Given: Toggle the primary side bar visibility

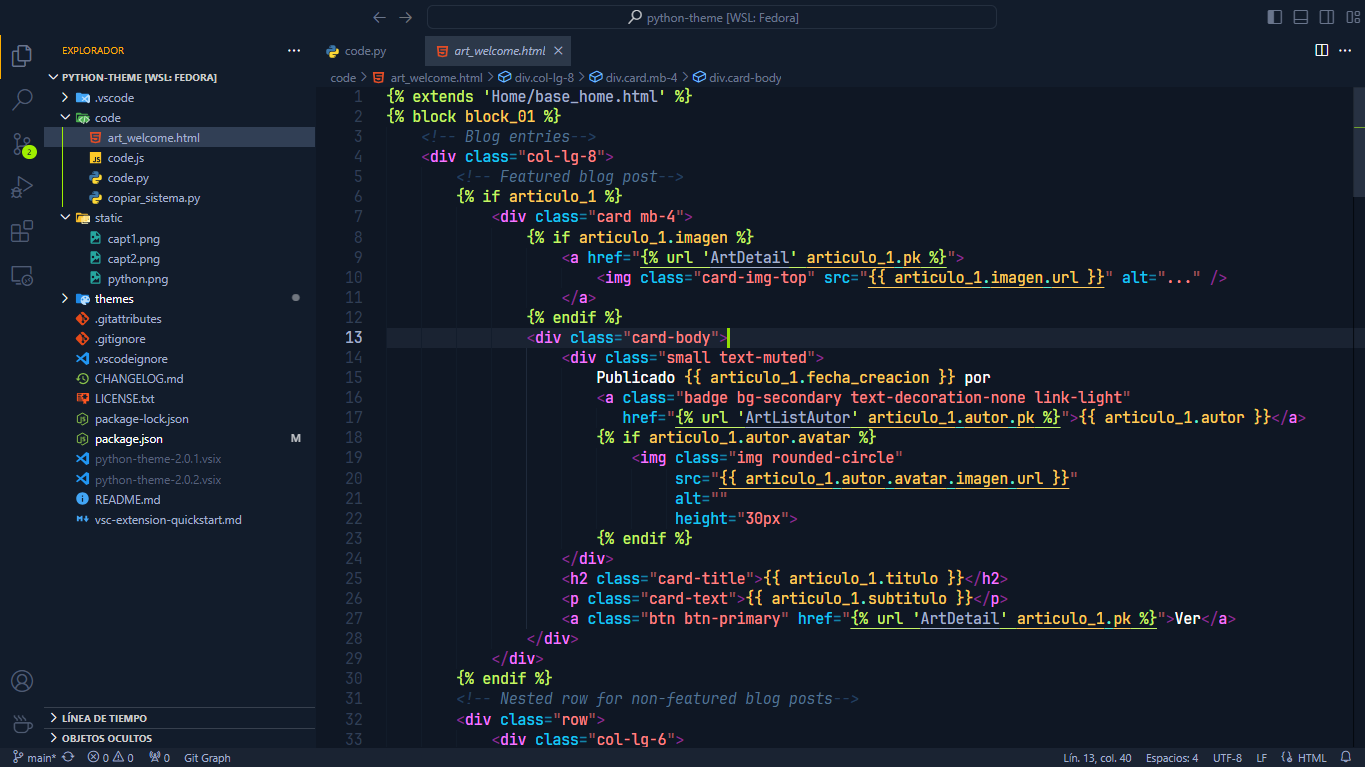Looking at the screenshot, I should click(x=1274, y=17).
